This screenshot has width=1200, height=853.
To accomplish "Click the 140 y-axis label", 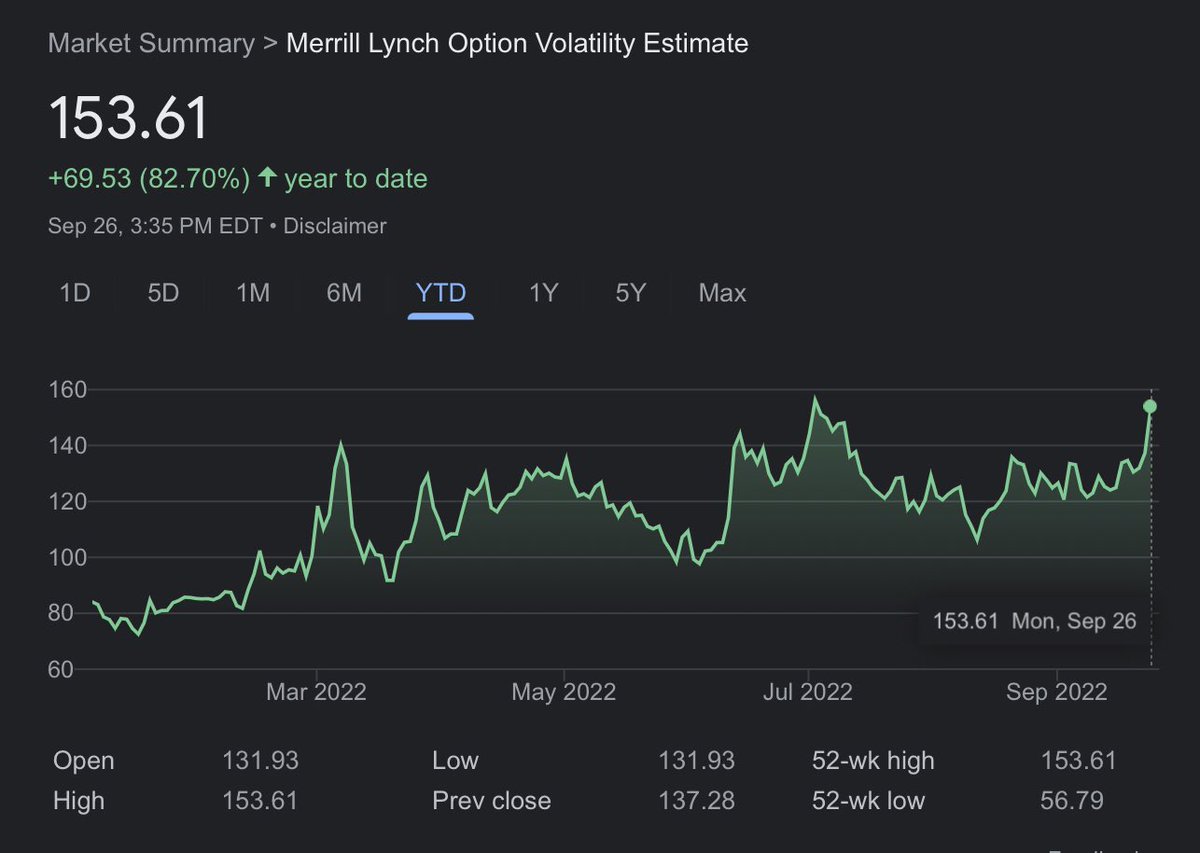I will tap(68, 445).
